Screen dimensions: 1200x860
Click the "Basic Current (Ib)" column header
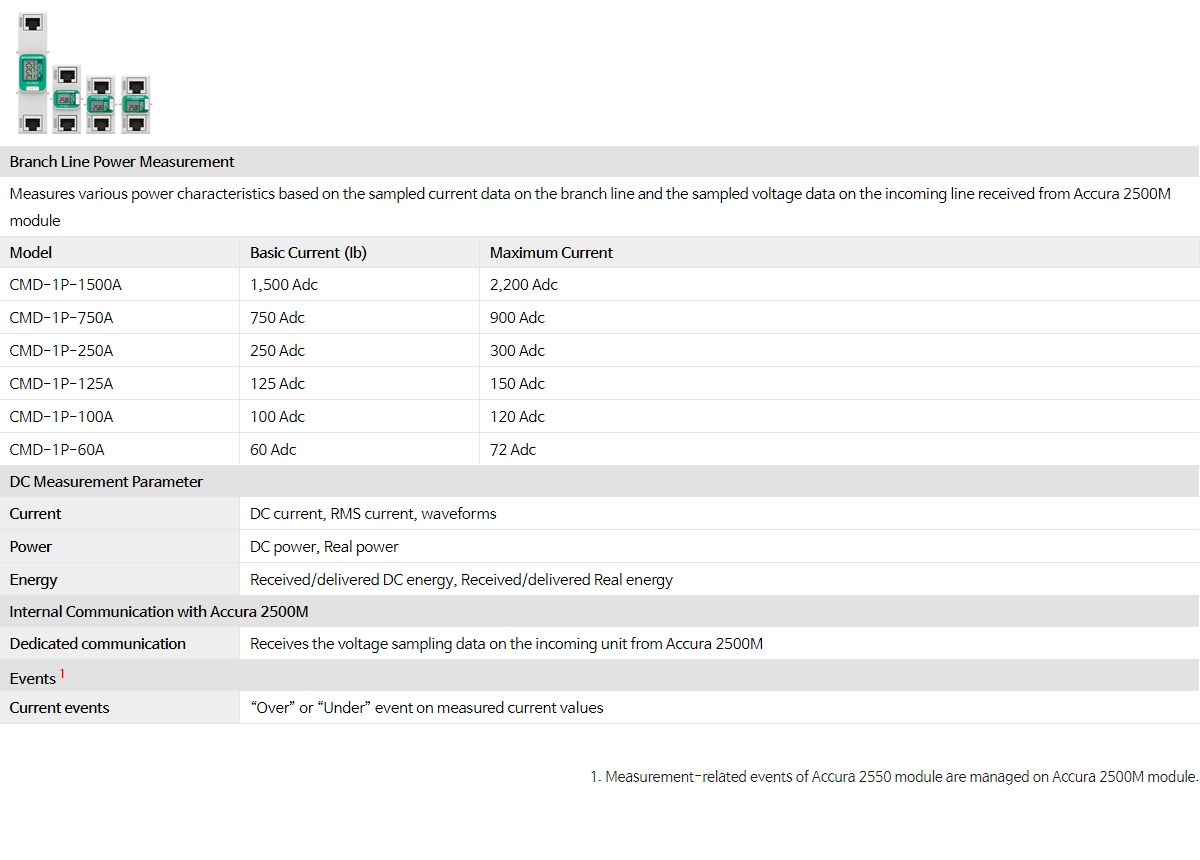(308, 253)
